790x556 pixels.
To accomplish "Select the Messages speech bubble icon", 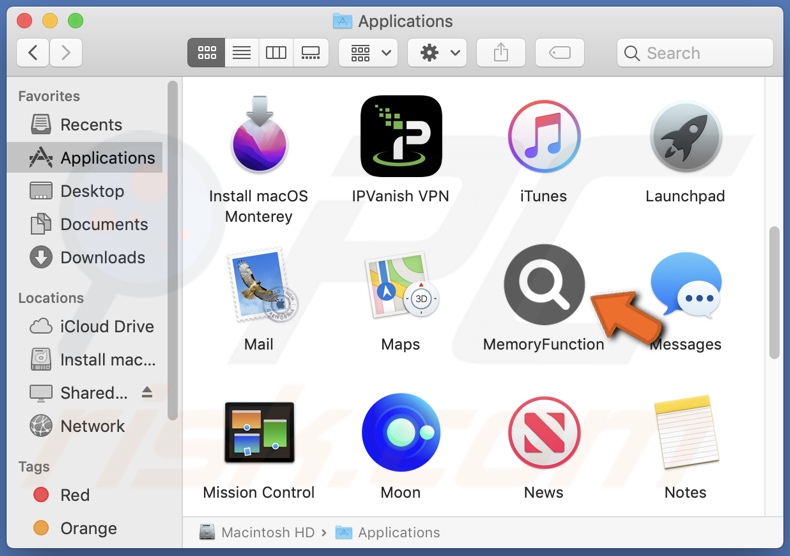I will tap(686, 286).
